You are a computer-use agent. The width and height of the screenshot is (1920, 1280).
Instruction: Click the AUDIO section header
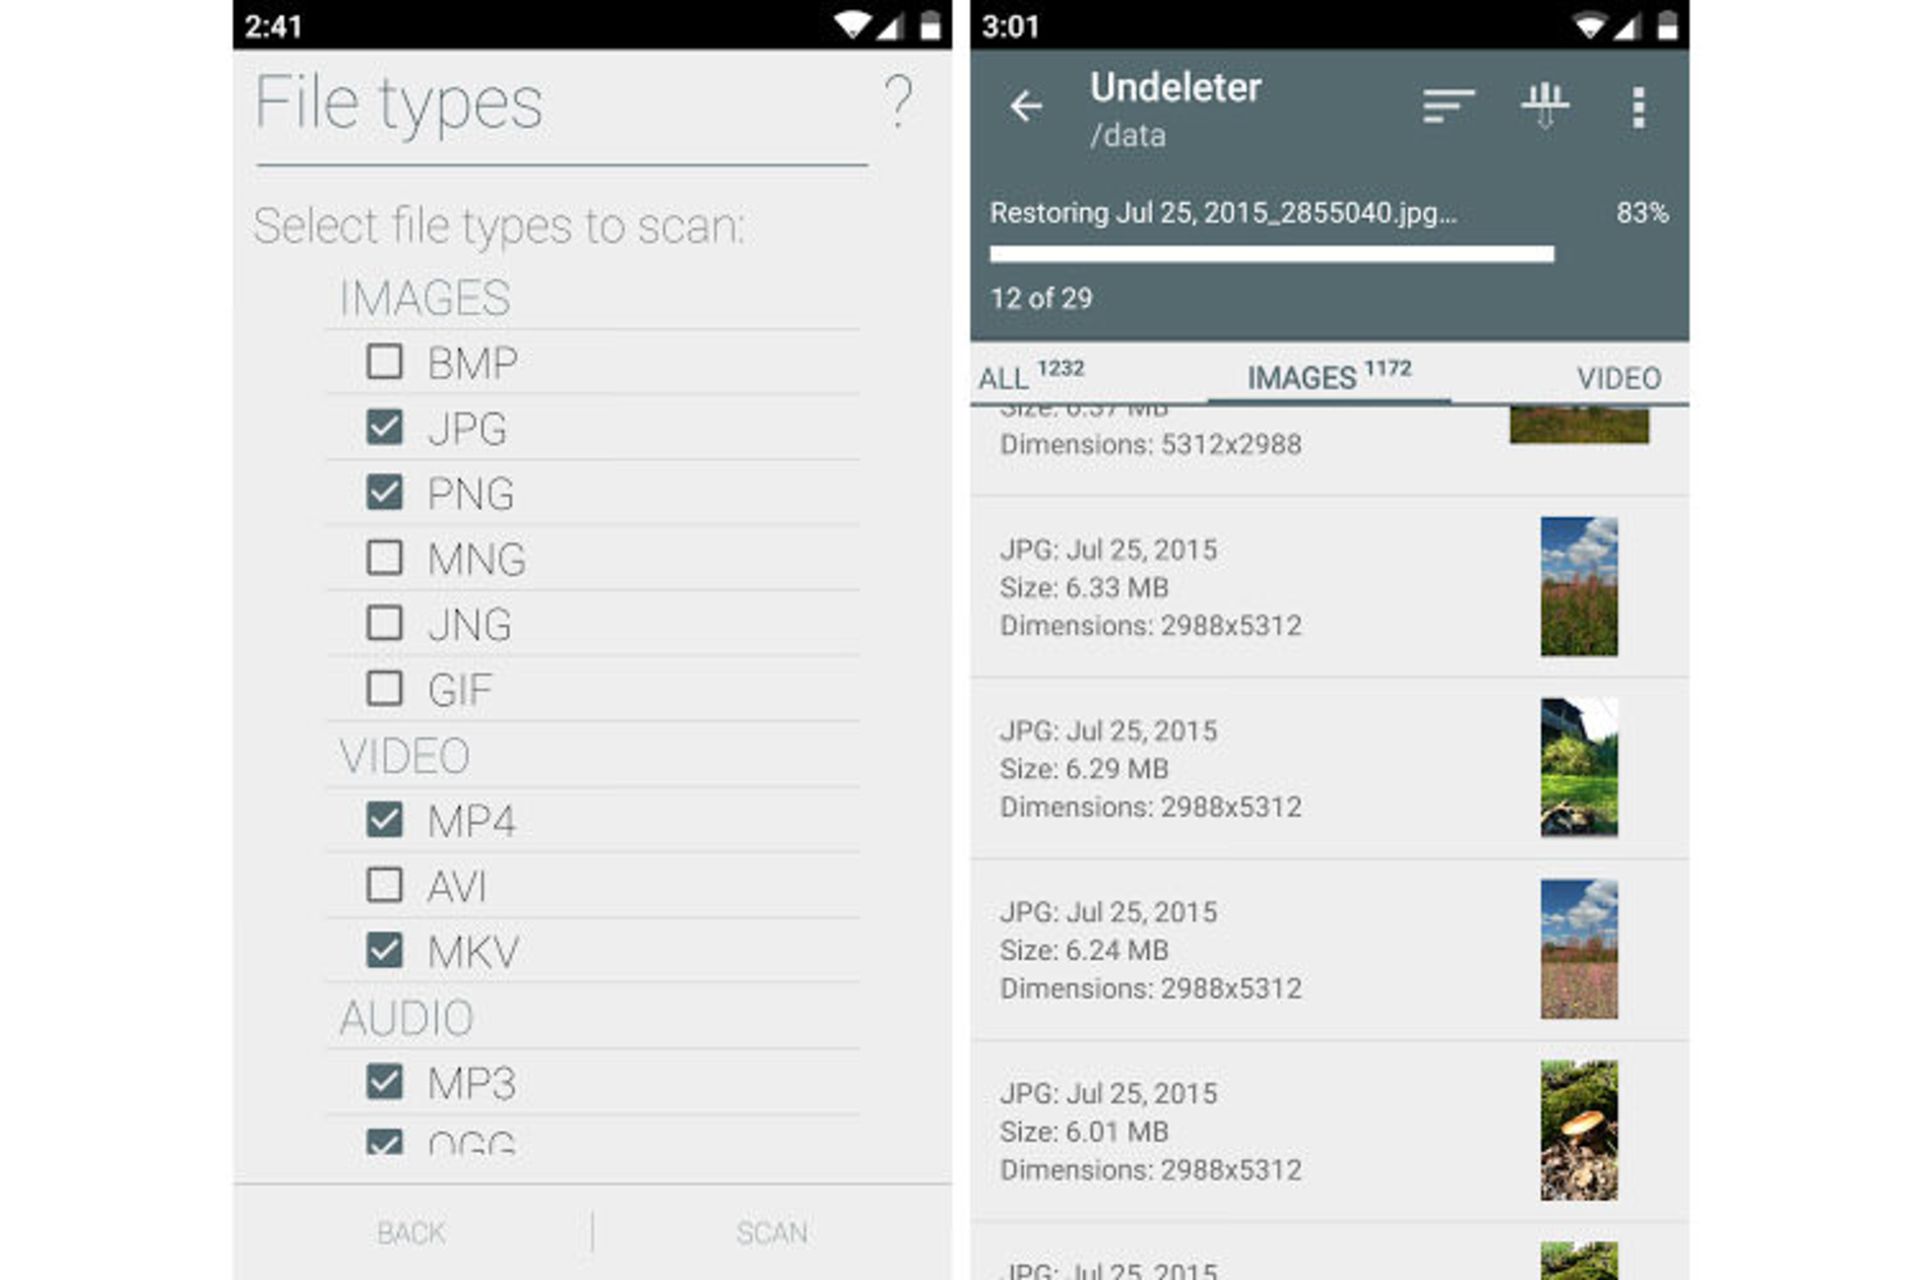[406, 1018]
